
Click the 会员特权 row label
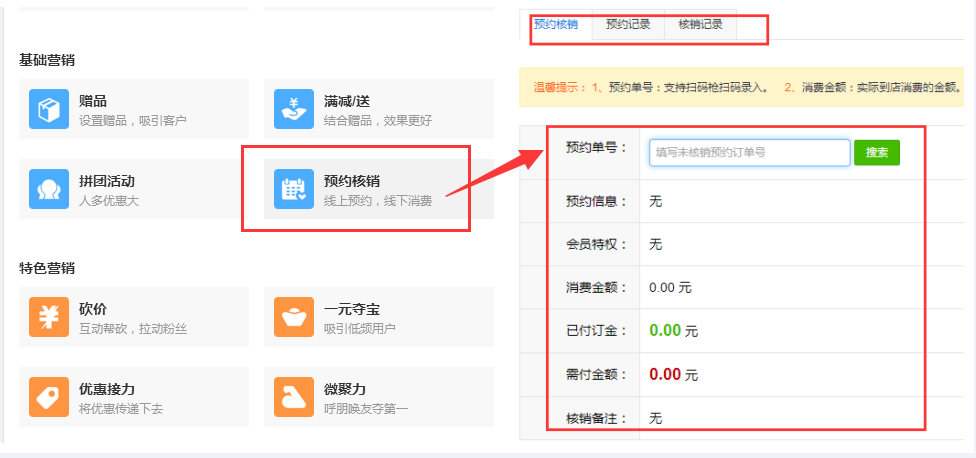coord(596,244)
